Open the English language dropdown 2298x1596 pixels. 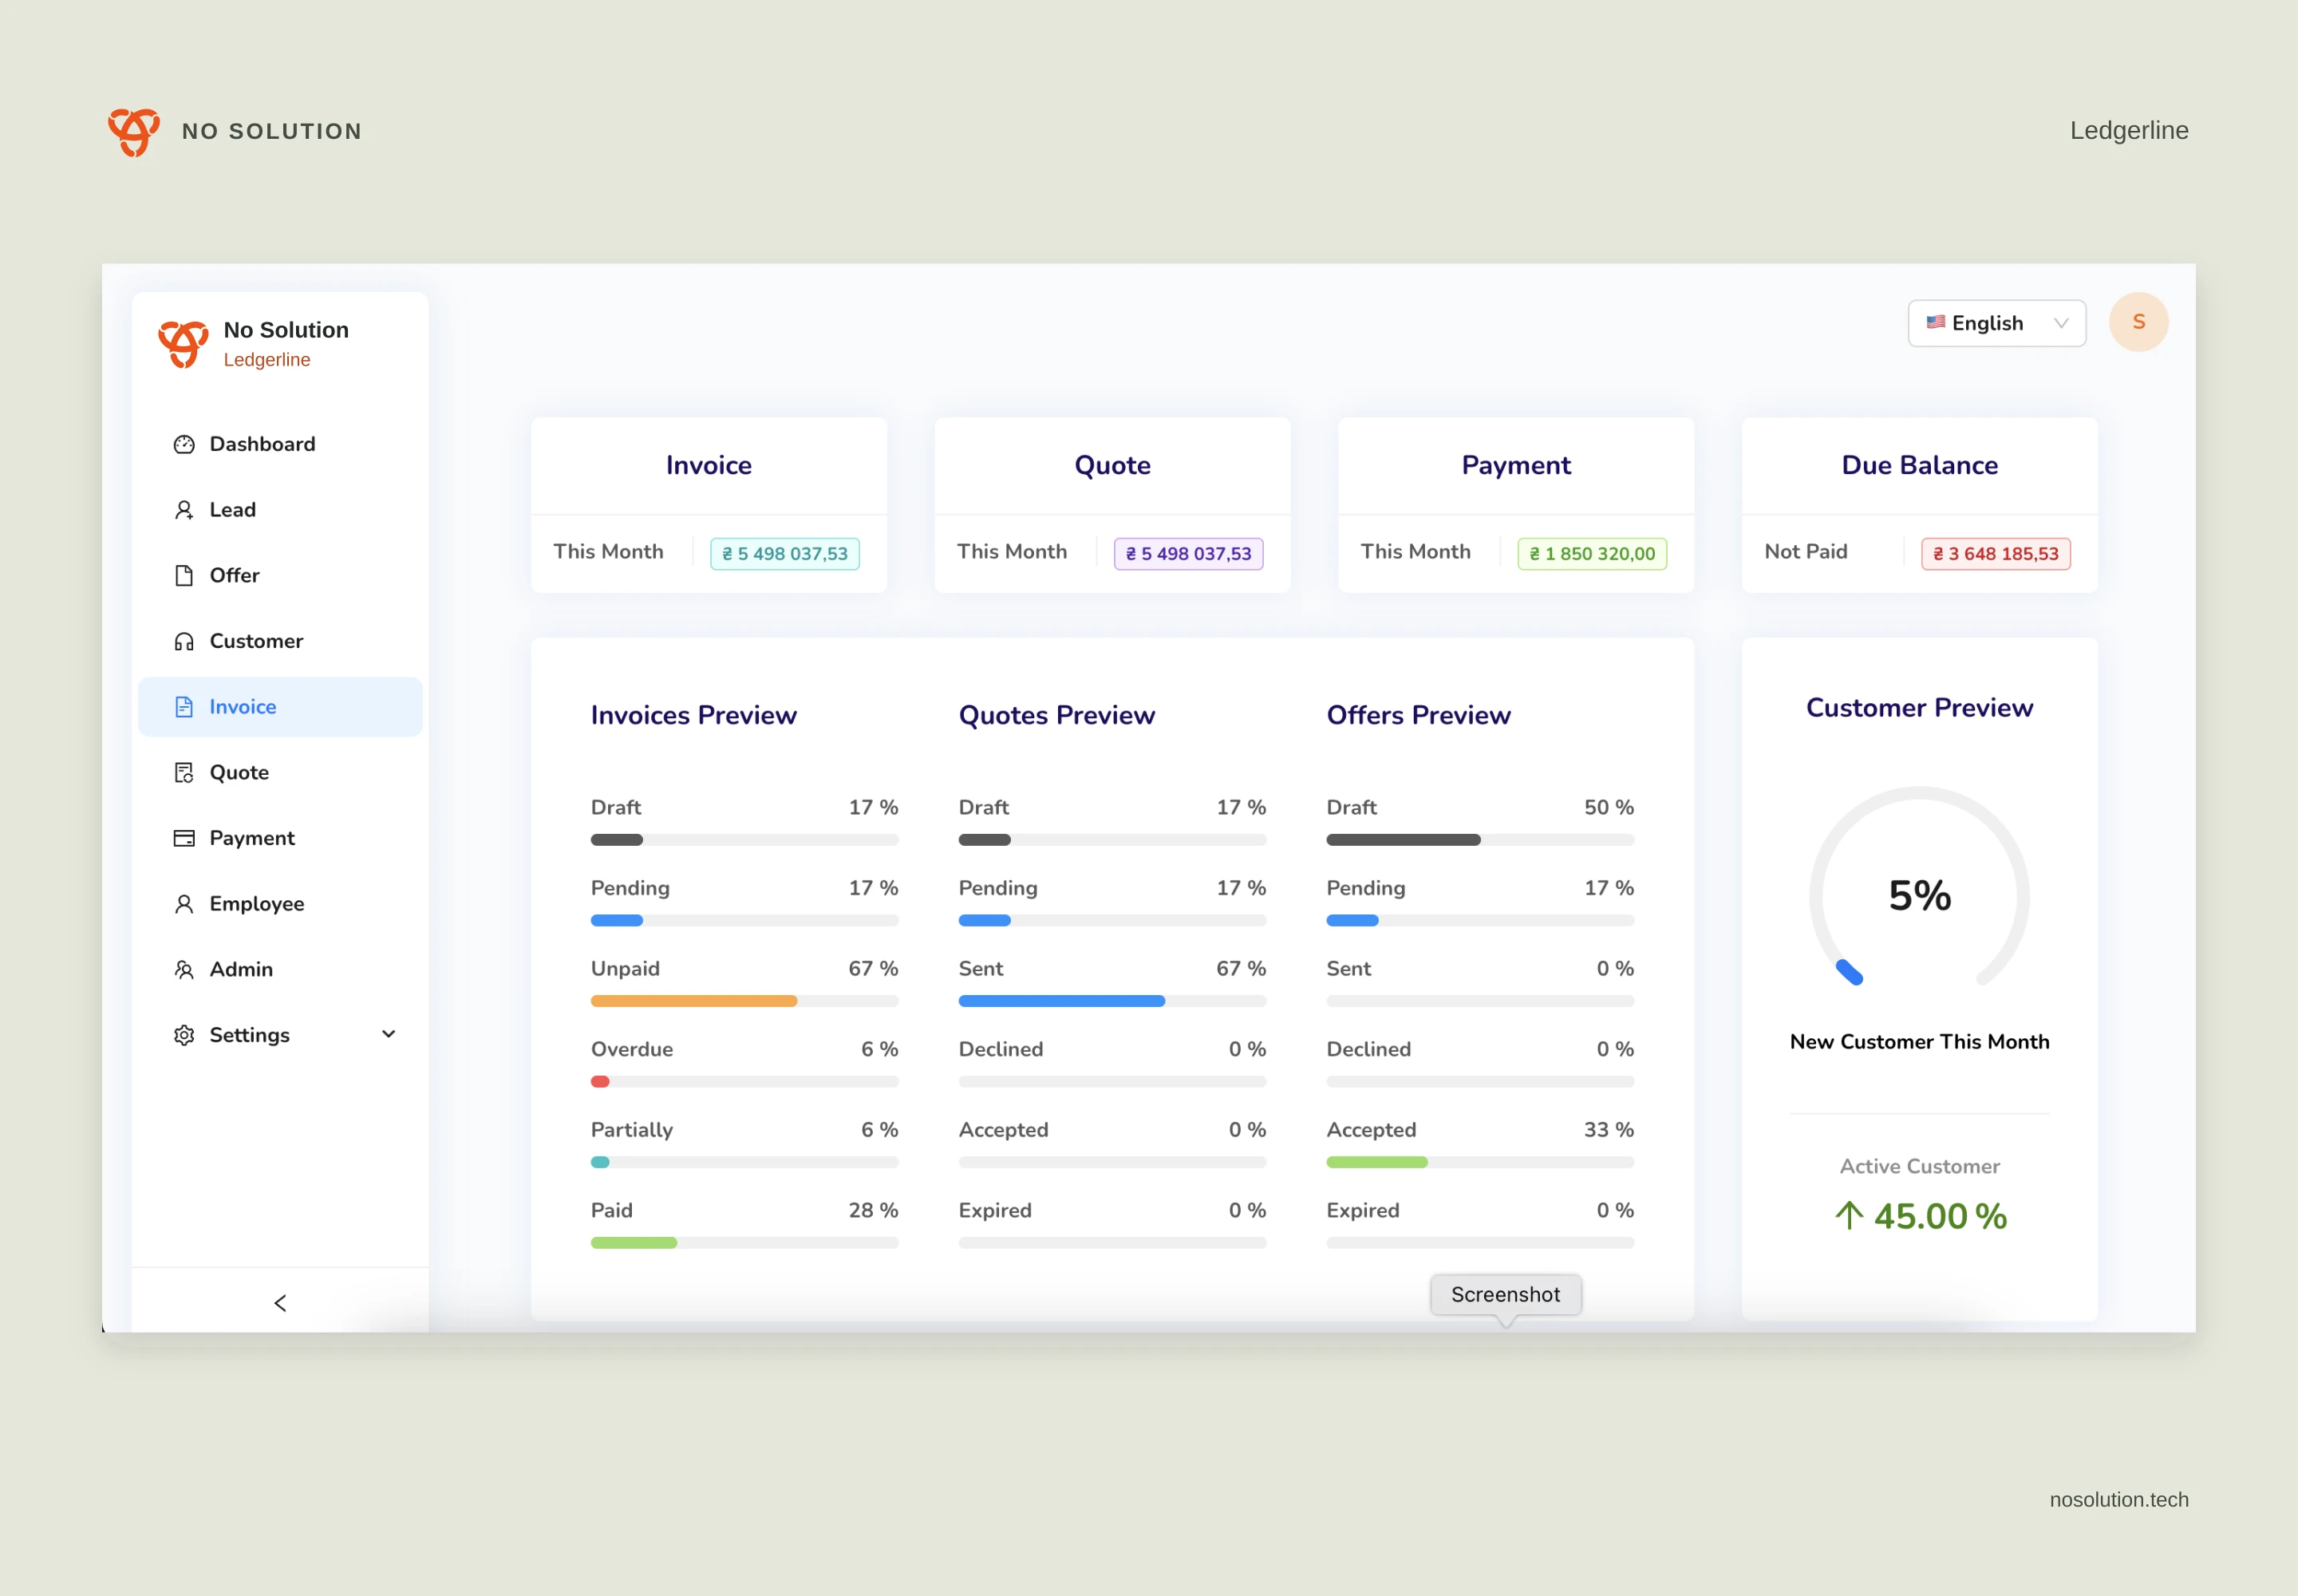point(1996,323)
